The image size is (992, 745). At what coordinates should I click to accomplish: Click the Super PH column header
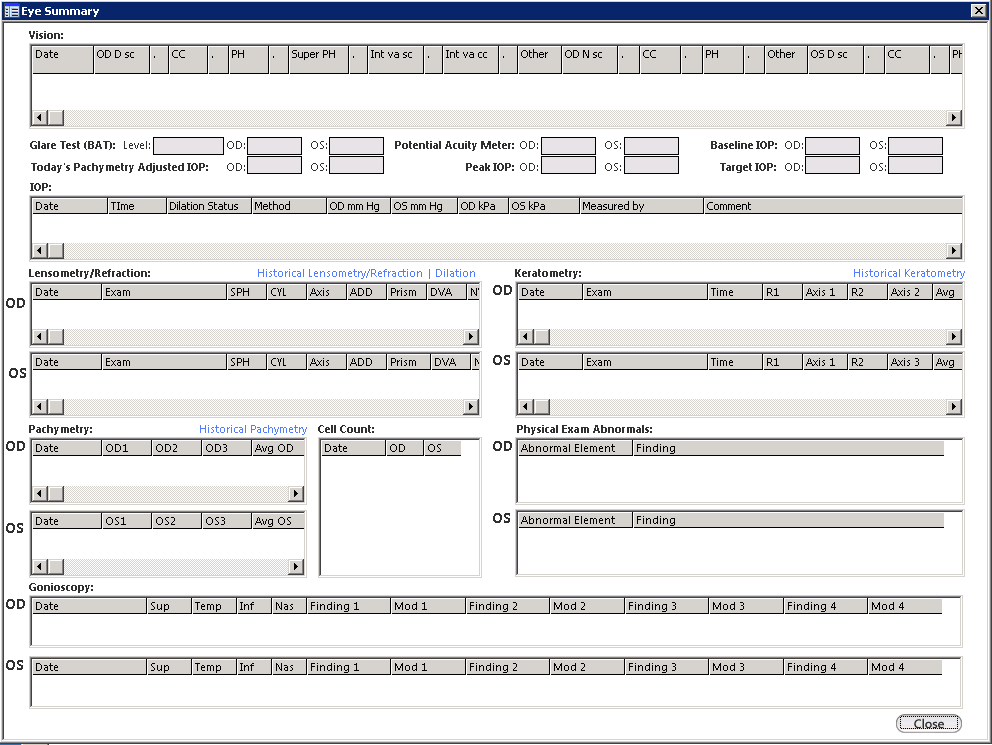319,59
